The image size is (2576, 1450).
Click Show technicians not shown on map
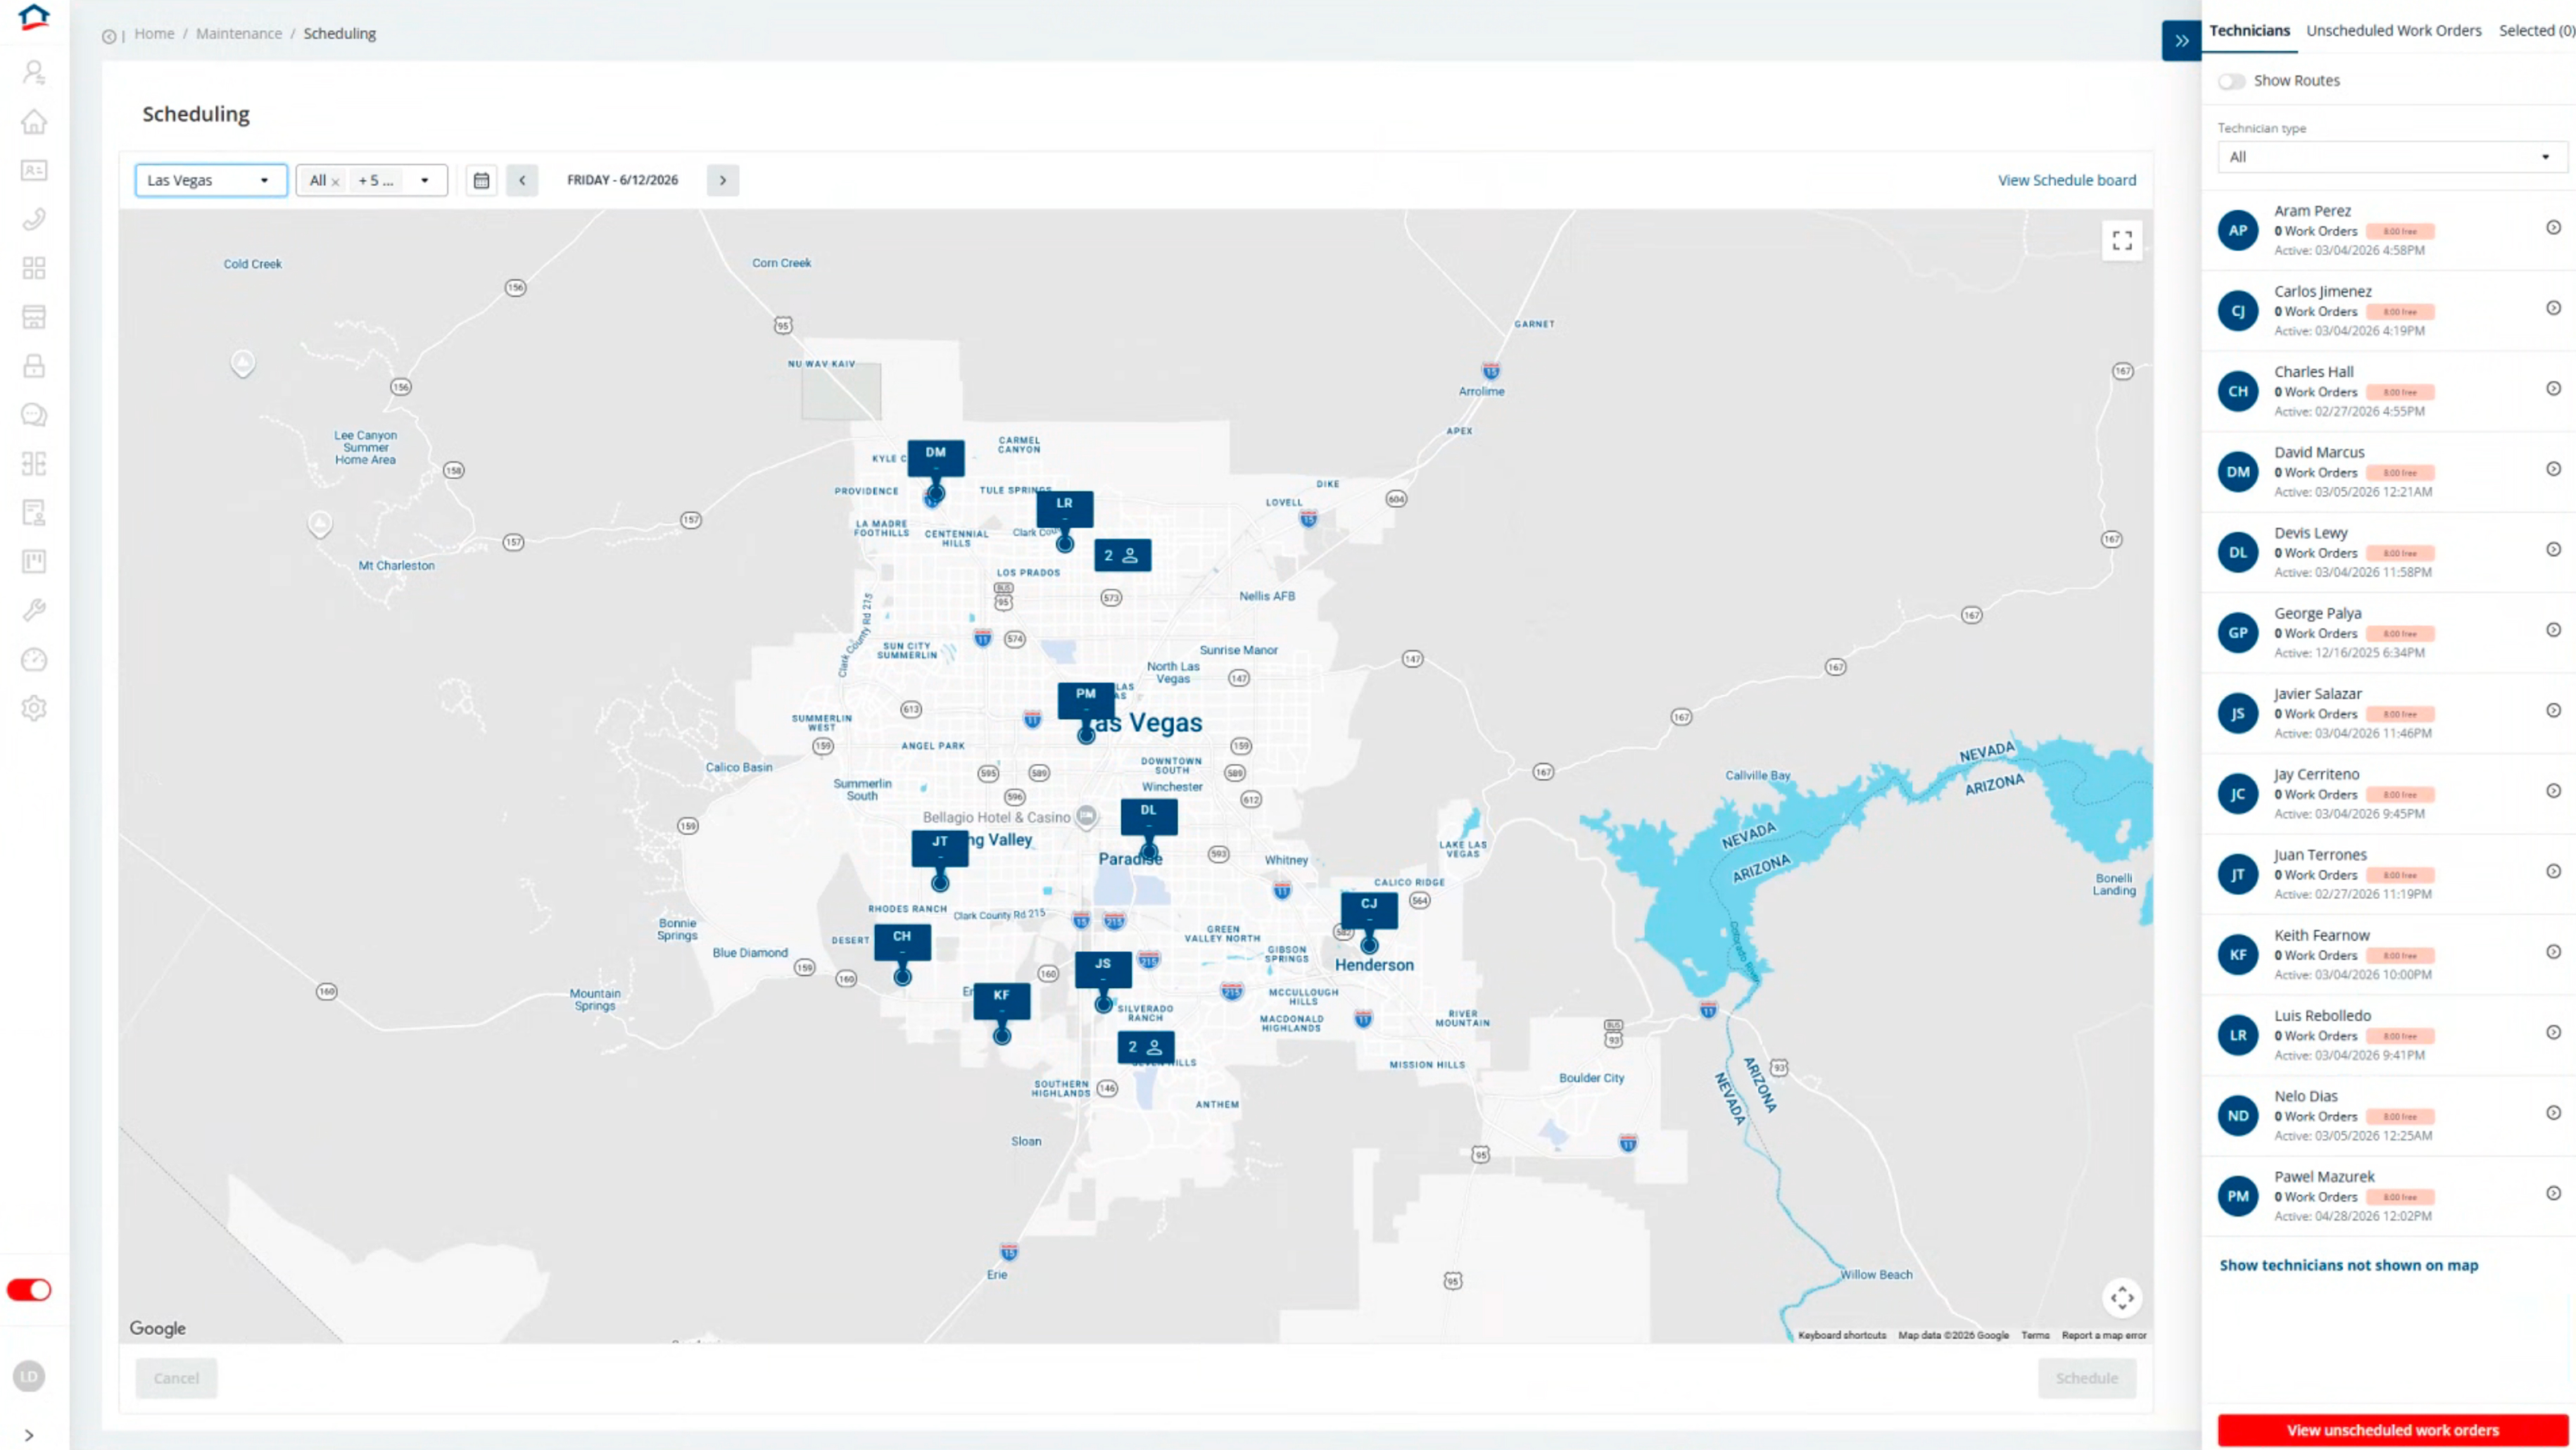(2349, 1266)
